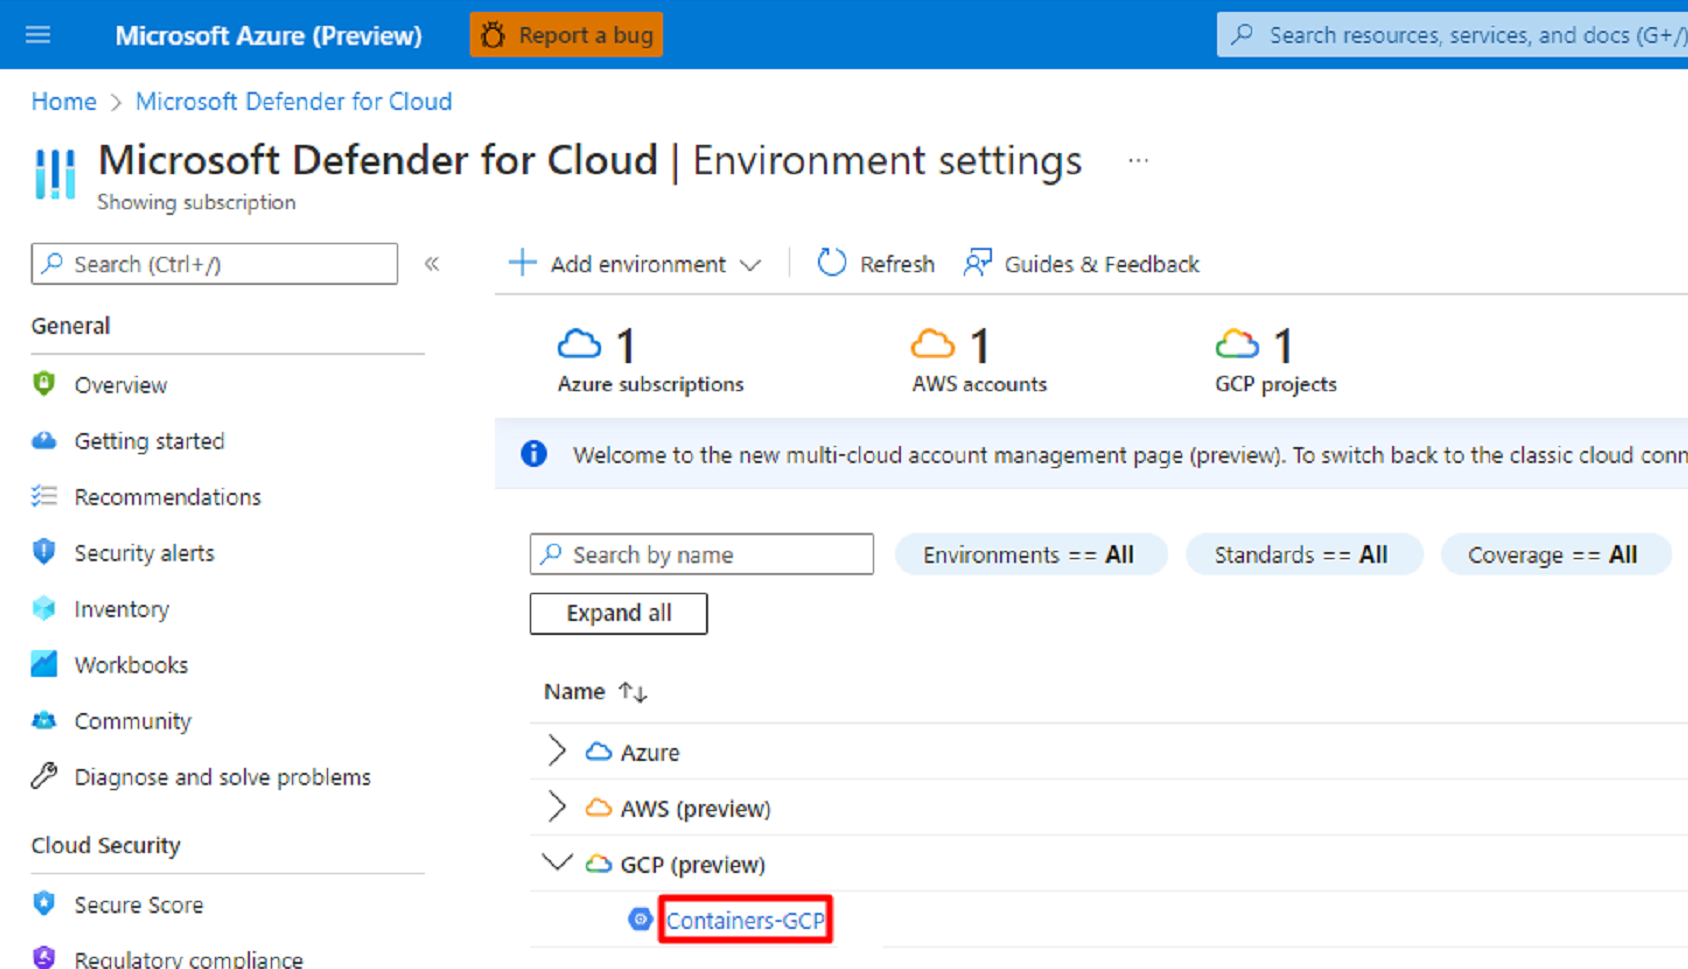The width and height of the screenshot is (1688, 969).
Task: Click the AWS (preview) row cloud icon
Action: 598,807
